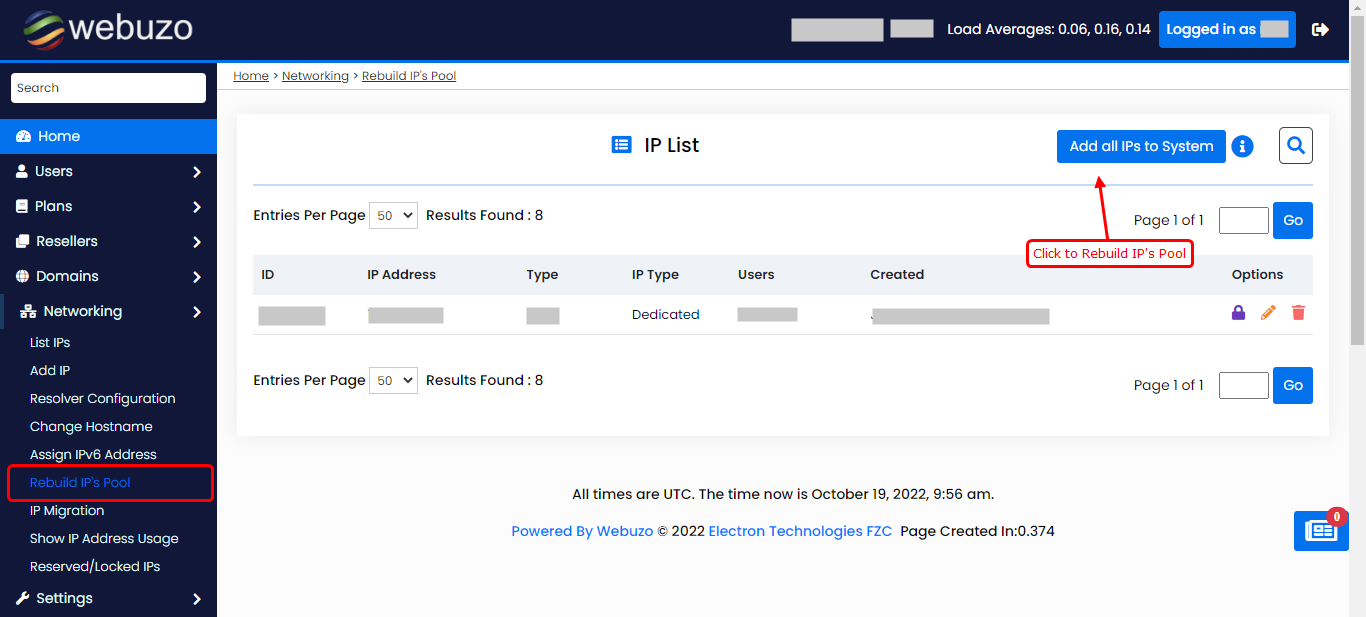Expand the Settings sidebar menu

click(108, 598)
